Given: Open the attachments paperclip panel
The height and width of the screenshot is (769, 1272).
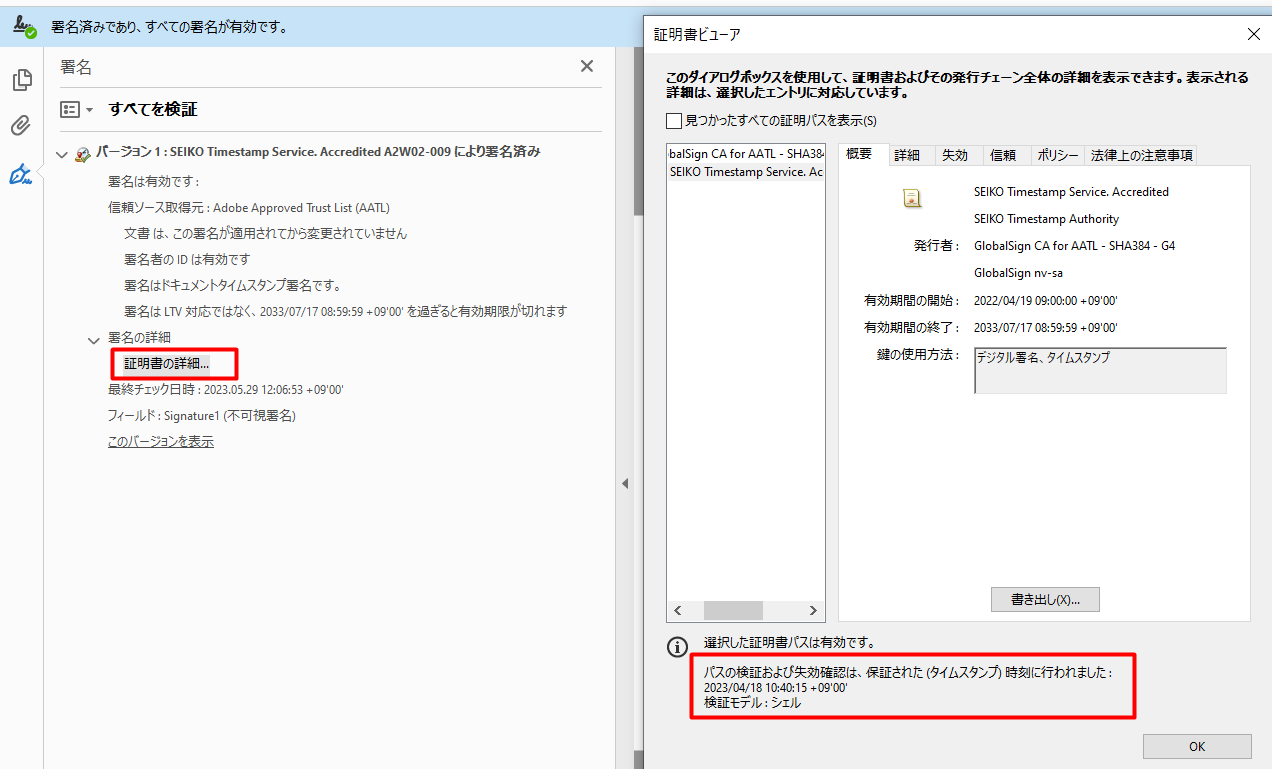Looking at the screenshot, I should pyautogui.click(x=21, y=127).
